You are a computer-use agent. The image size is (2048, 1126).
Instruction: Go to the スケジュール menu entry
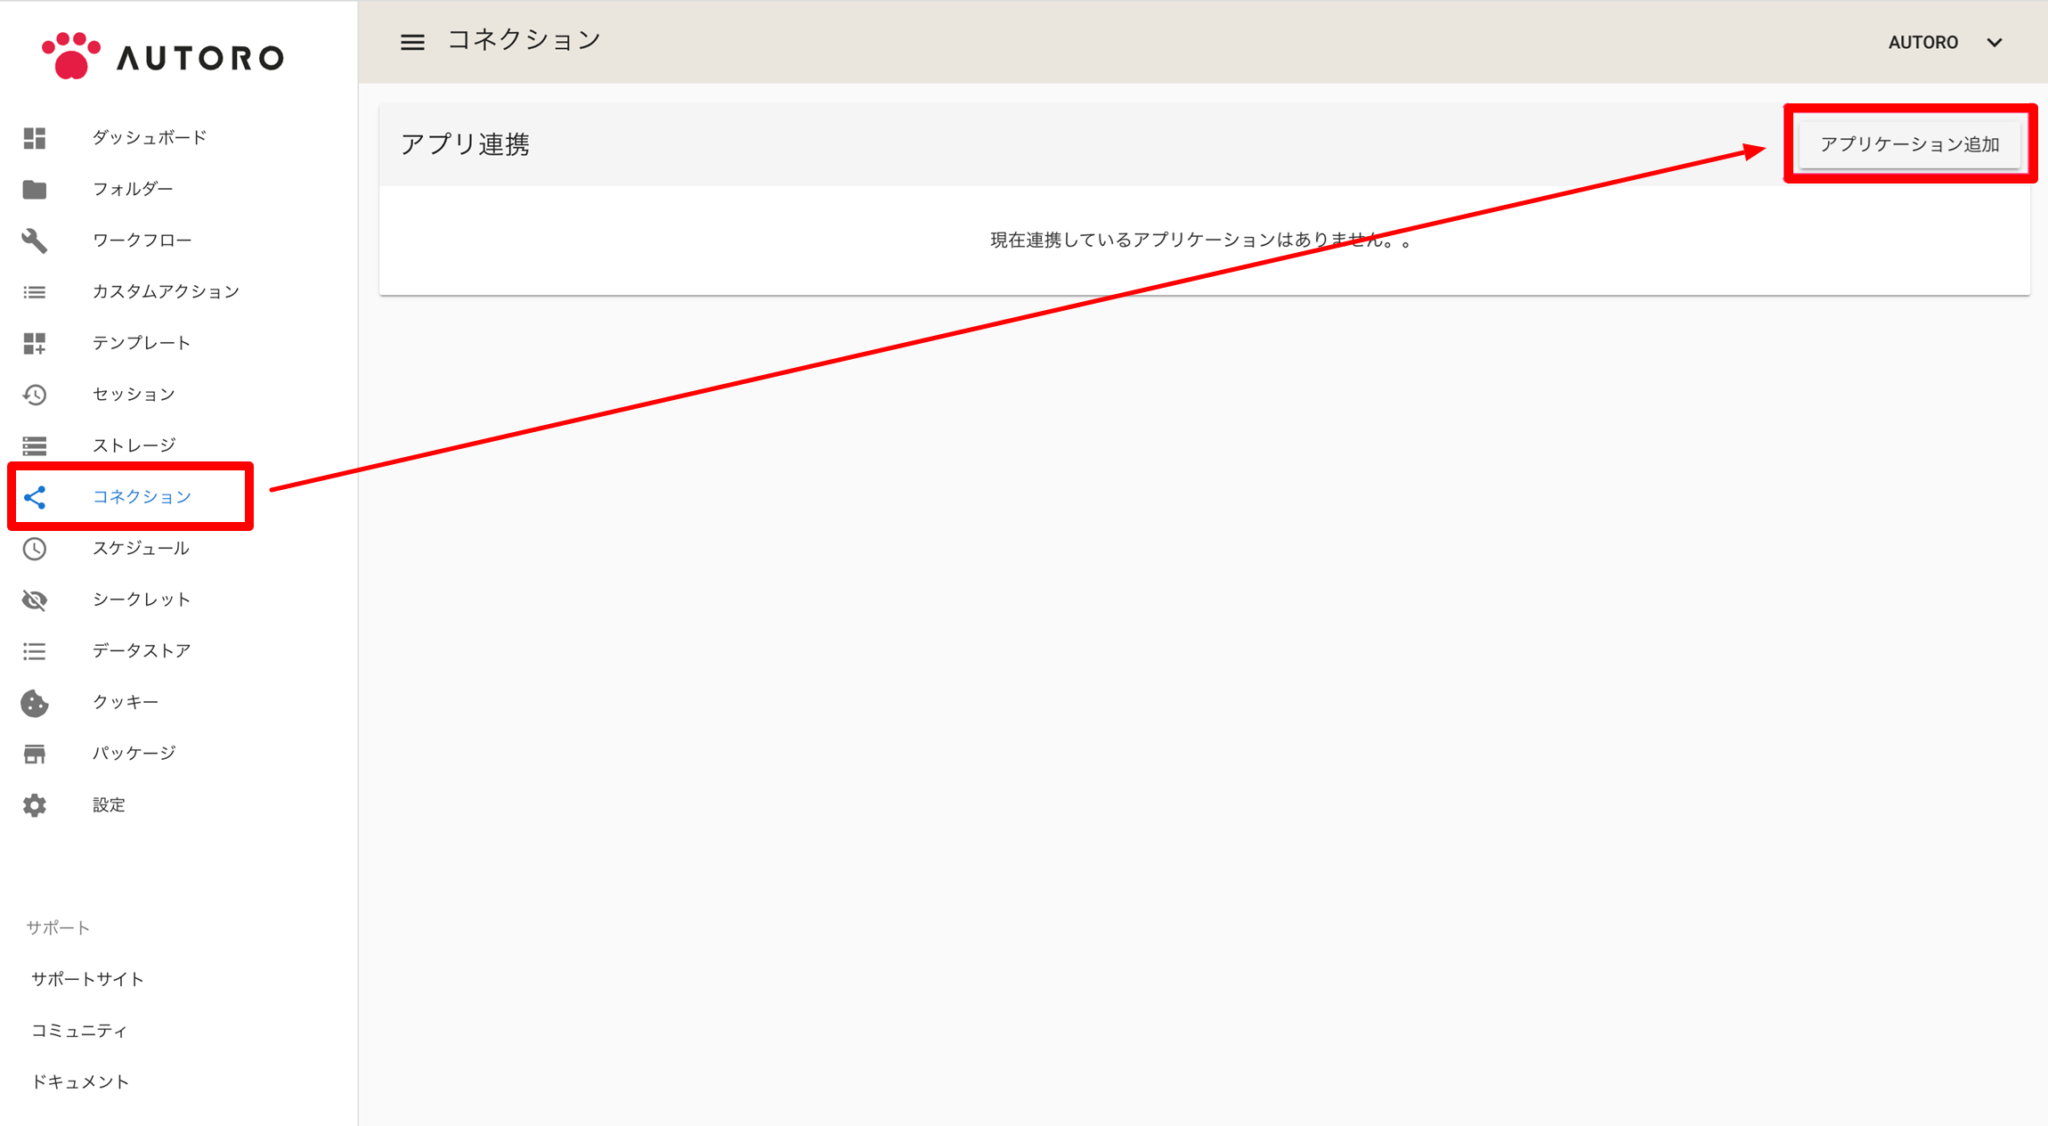tap(140, 548)
